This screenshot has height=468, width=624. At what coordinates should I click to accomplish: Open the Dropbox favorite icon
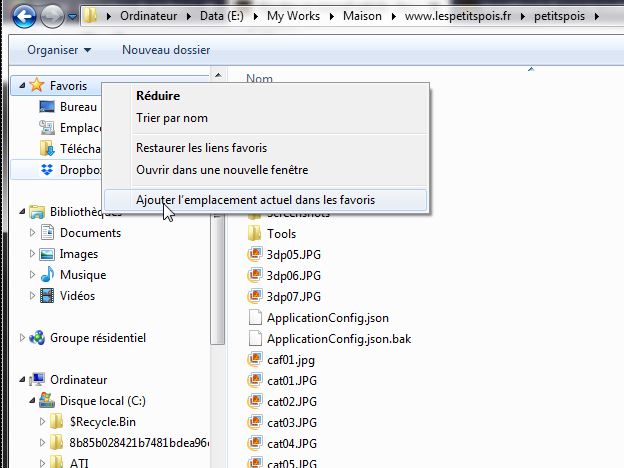pyautogui.click(x=47, y=170)
